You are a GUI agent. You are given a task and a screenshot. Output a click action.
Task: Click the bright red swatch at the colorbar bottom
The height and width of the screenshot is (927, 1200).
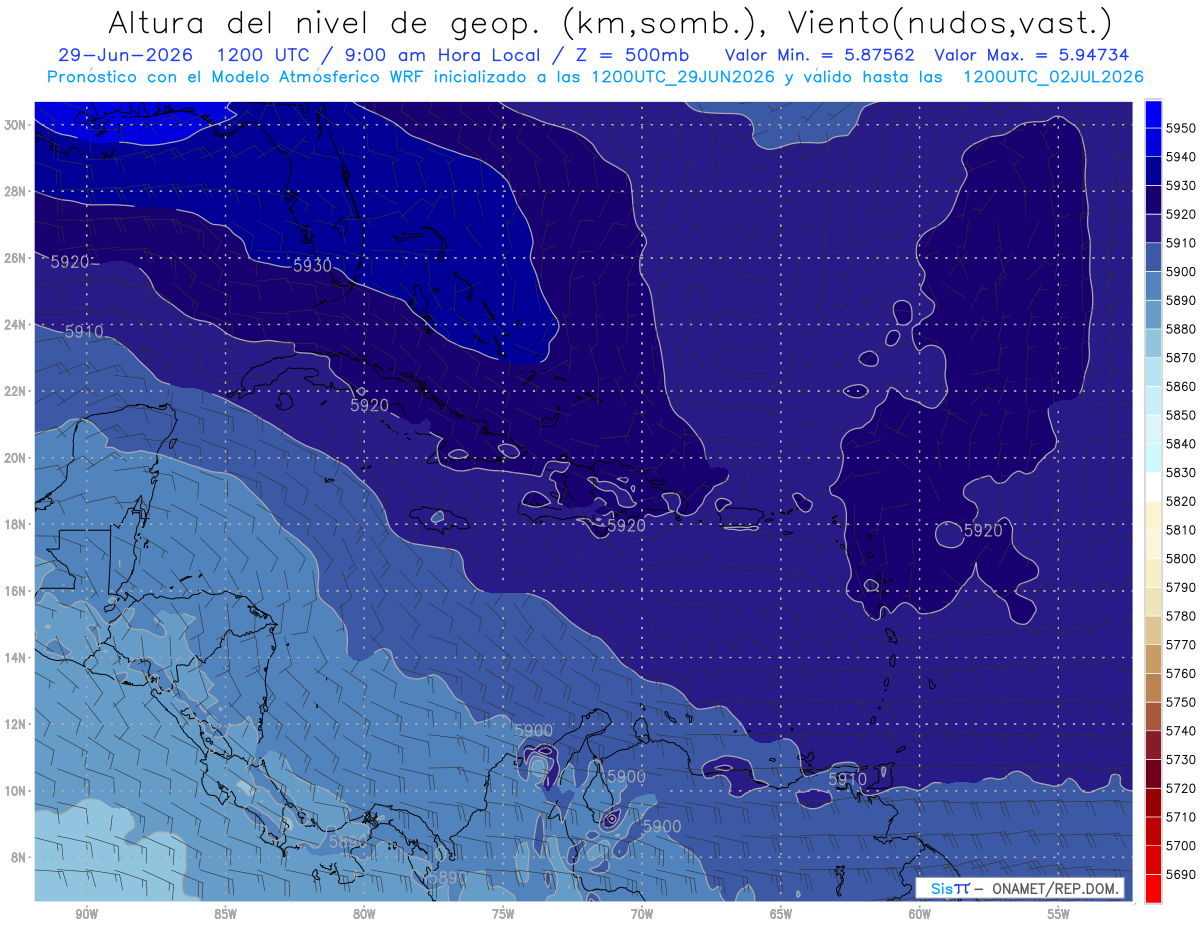coord(1153,888)
